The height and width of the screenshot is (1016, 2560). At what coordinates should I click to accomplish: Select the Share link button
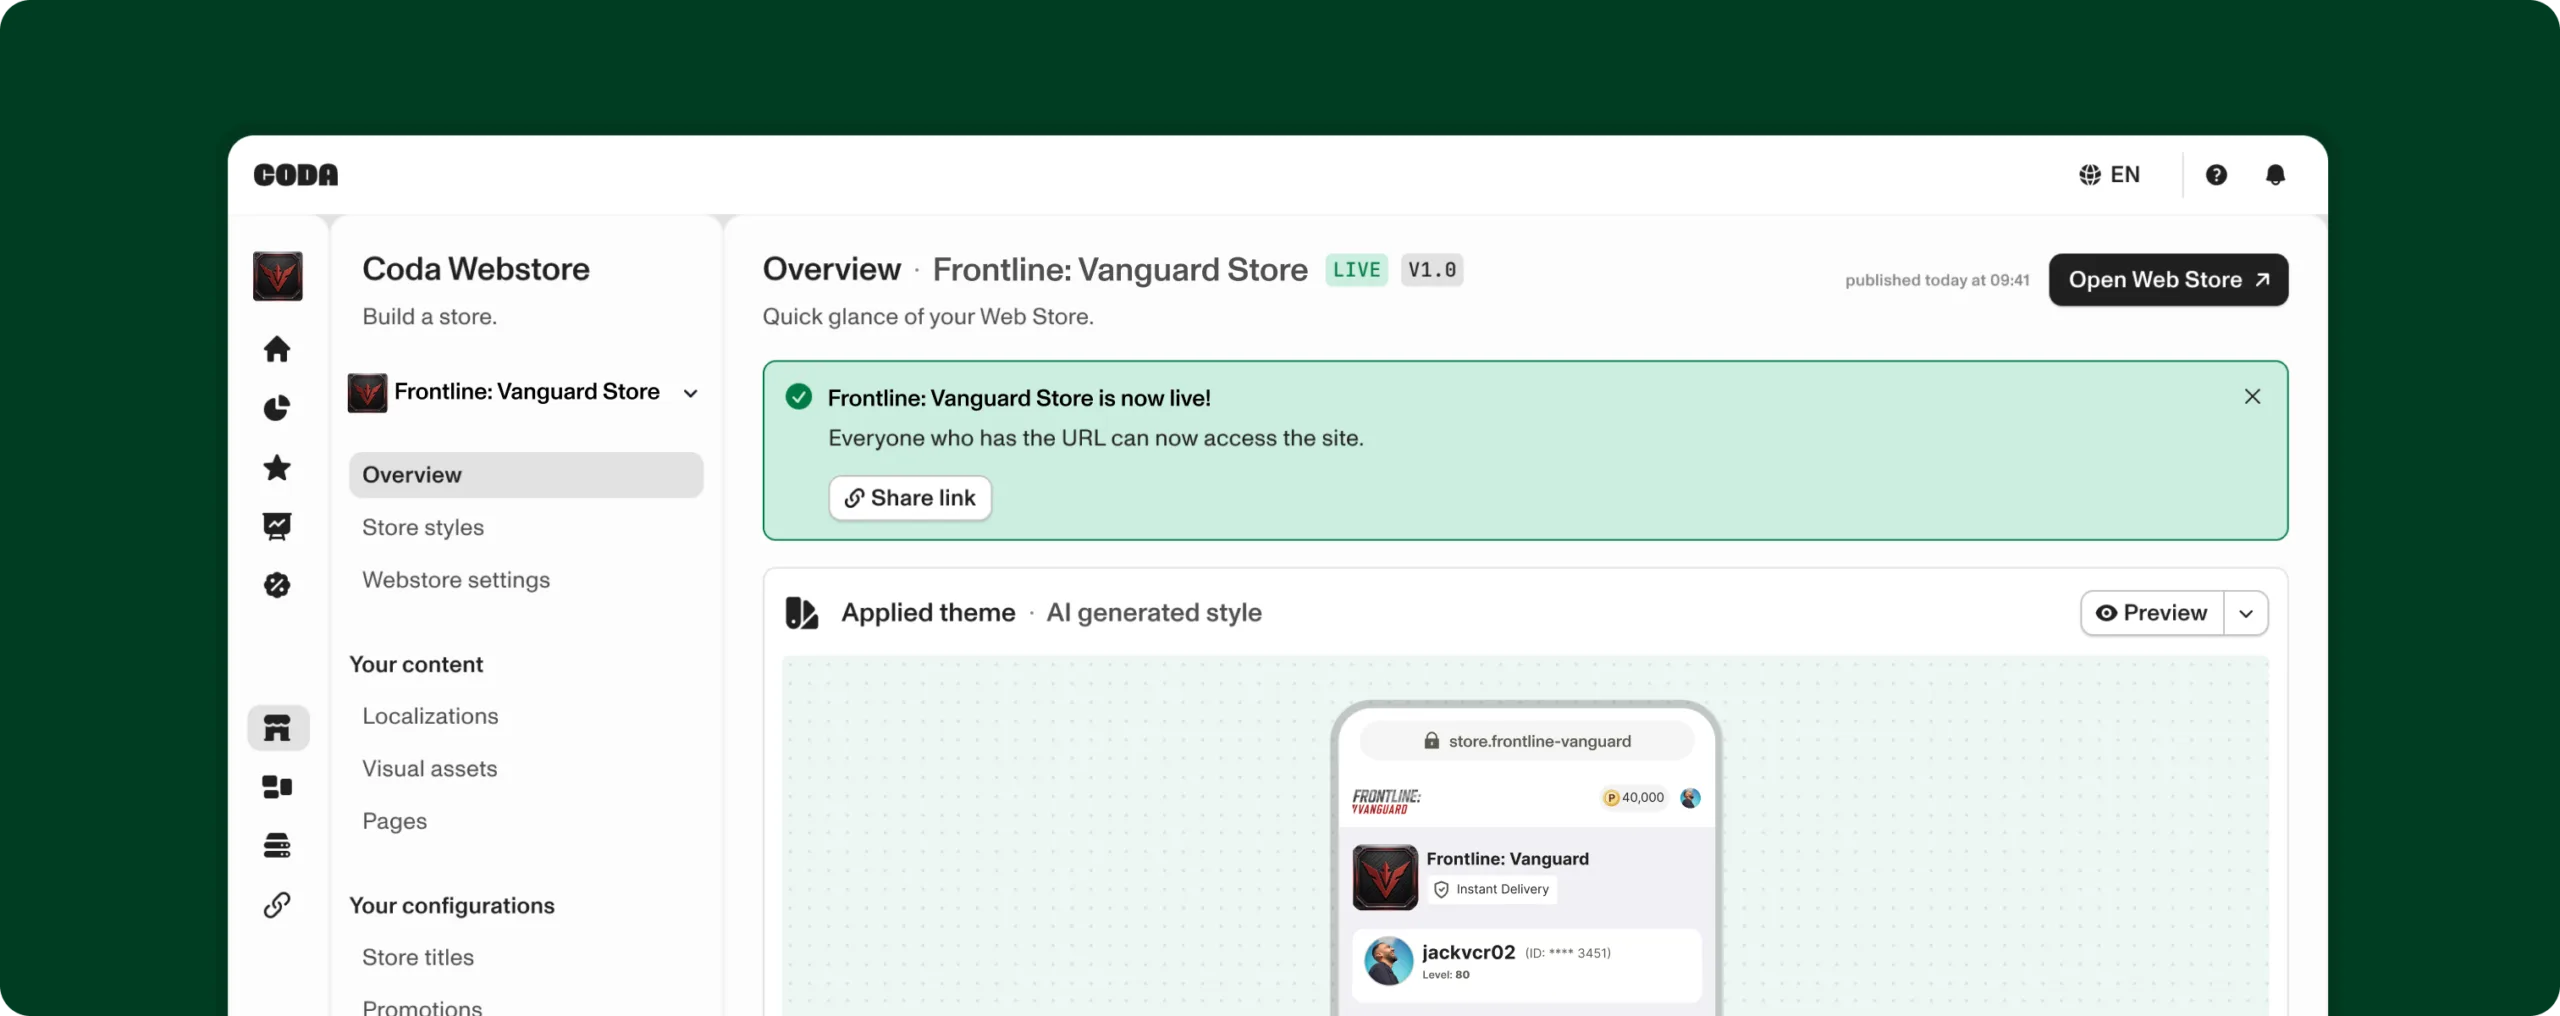pos(910,498)
